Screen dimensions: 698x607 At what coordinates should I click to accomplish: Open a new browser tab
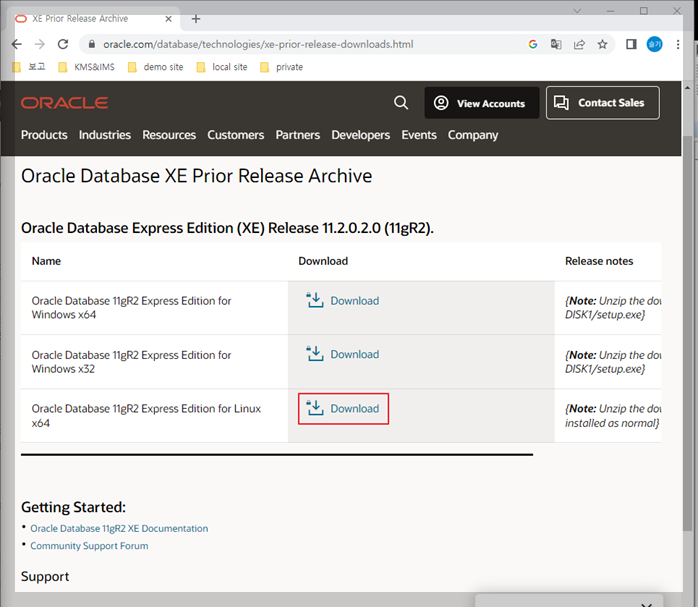pyautogui.click(x=196, y=19)
